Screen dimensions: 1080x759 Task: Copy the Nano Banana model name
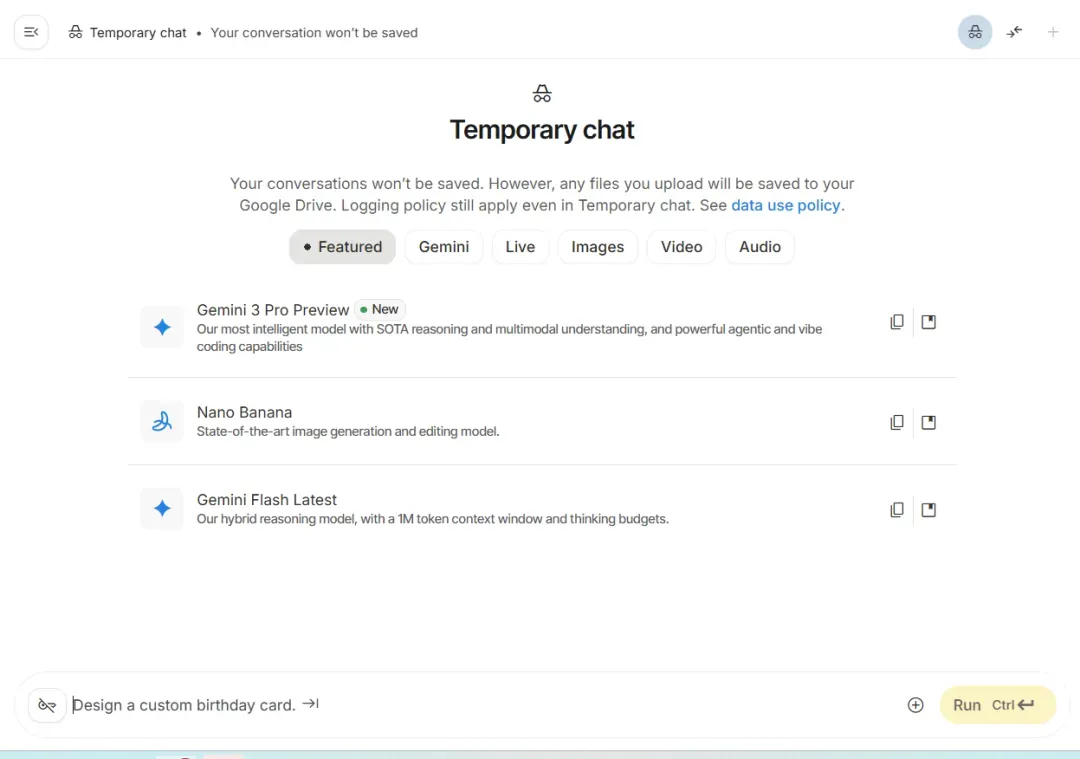pyautogui.click(x=896, y=422)
